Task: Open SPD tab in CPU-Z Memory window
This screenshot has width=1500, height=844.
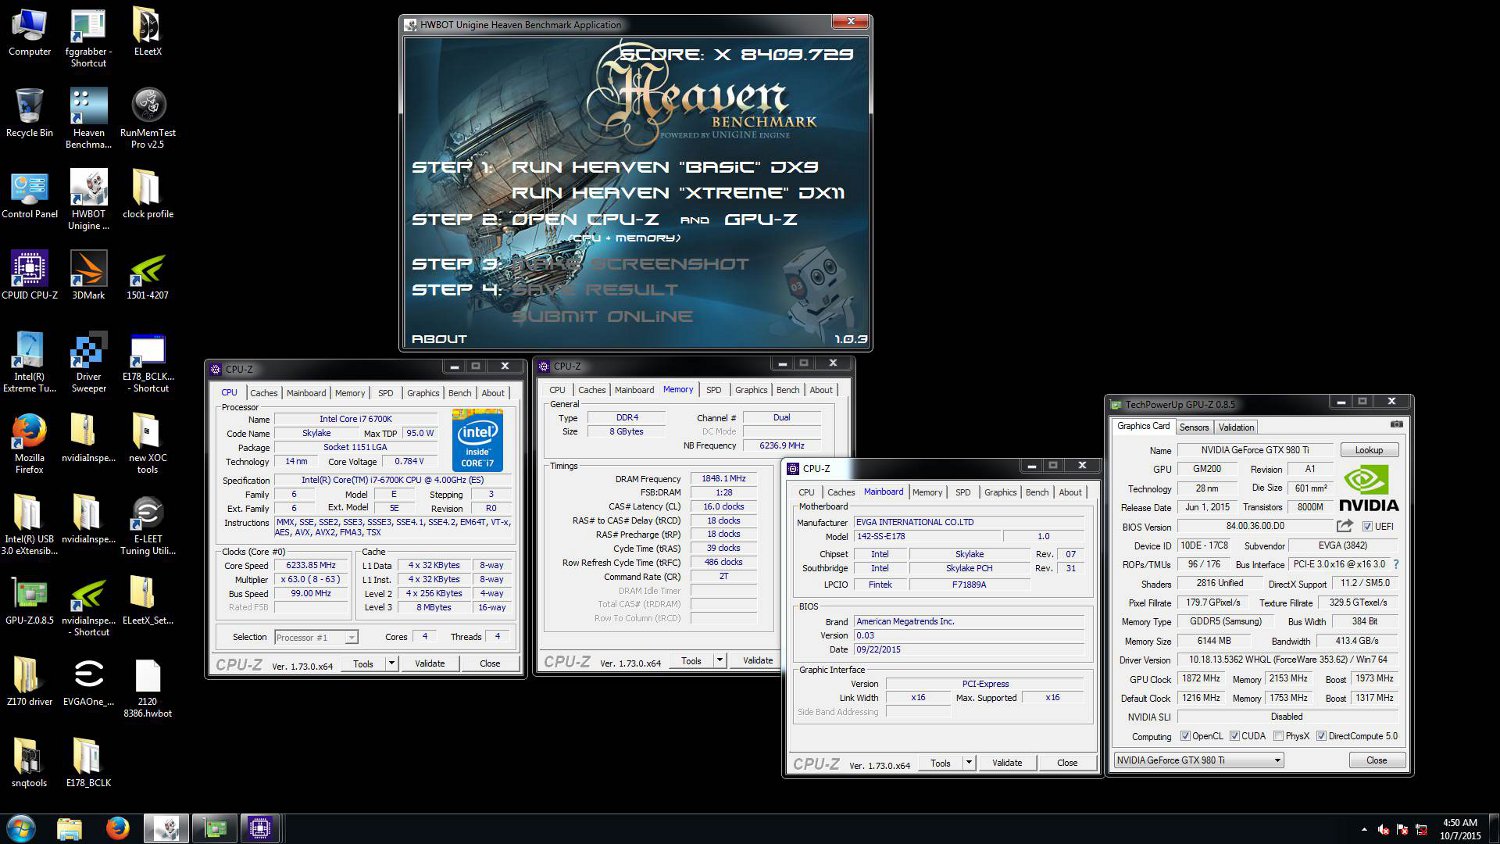Action: coord(713,390)
